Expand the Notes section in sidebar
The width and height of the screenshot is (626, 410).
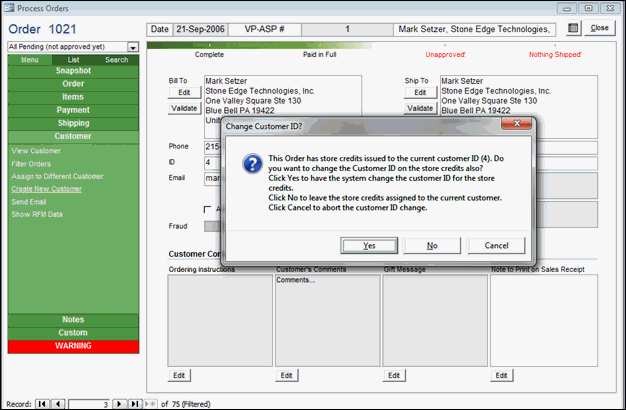[73, 320]
